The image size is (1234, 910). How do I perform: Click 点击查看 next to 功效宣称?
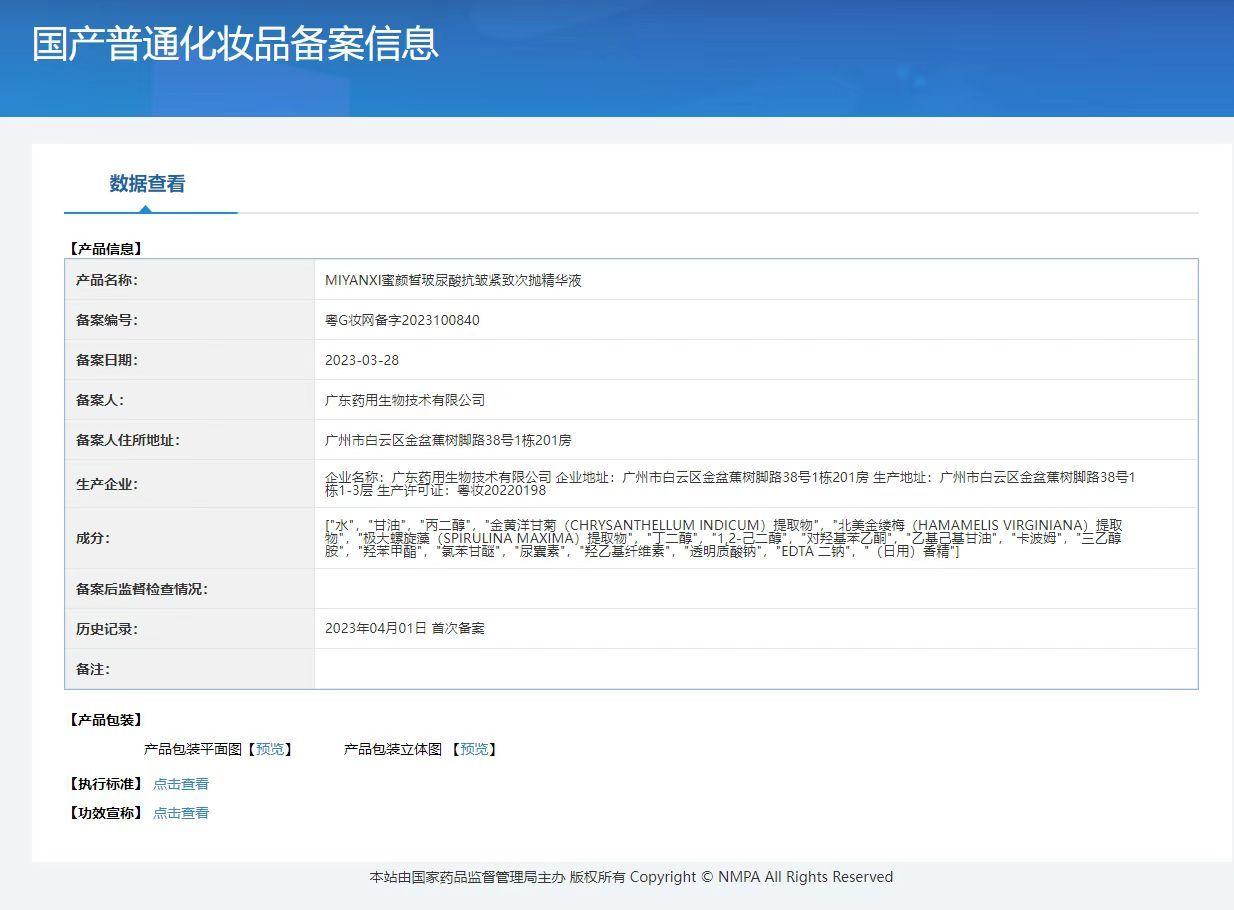pos(181,813)
